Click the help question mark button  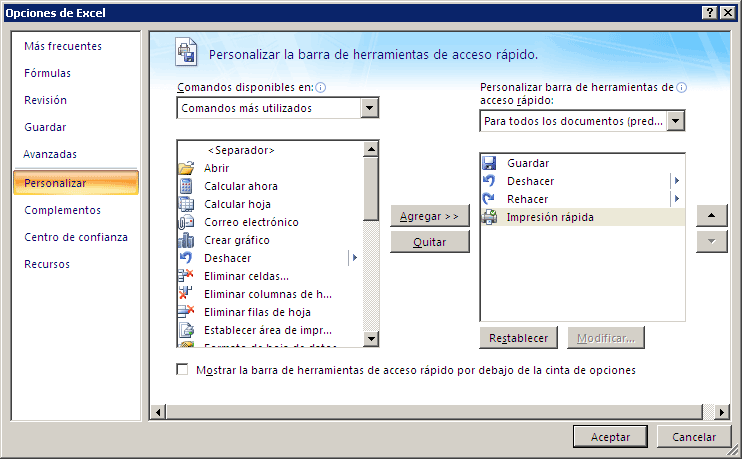[x=710, y=13]
